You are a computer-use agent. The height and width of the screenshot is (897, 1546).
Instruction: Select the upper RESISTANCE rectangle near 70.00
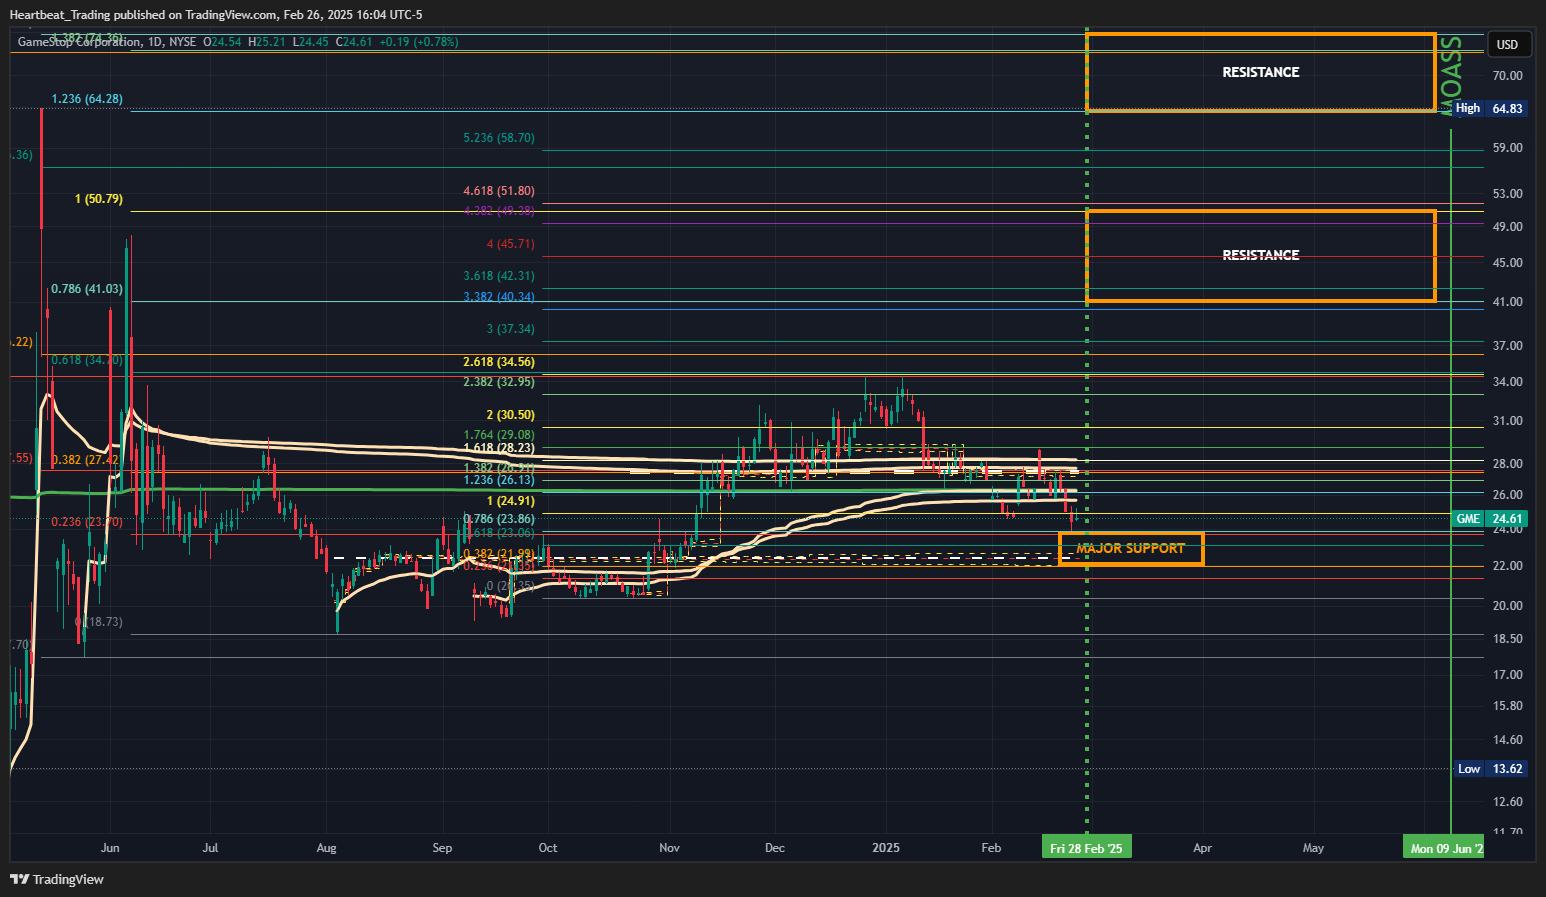click(1260, 72)
